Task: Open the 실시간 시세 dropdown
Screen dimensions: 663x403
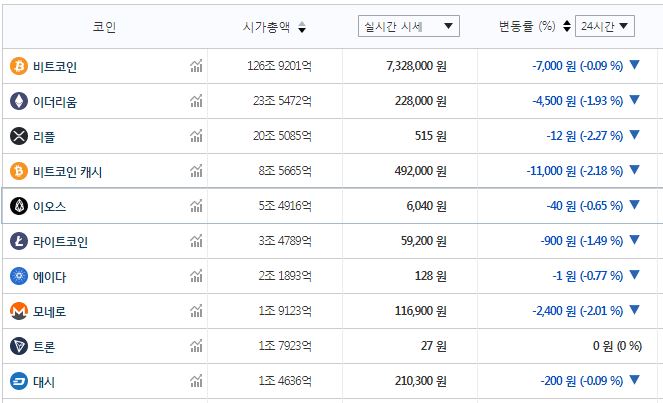Action: pos(408,26)
